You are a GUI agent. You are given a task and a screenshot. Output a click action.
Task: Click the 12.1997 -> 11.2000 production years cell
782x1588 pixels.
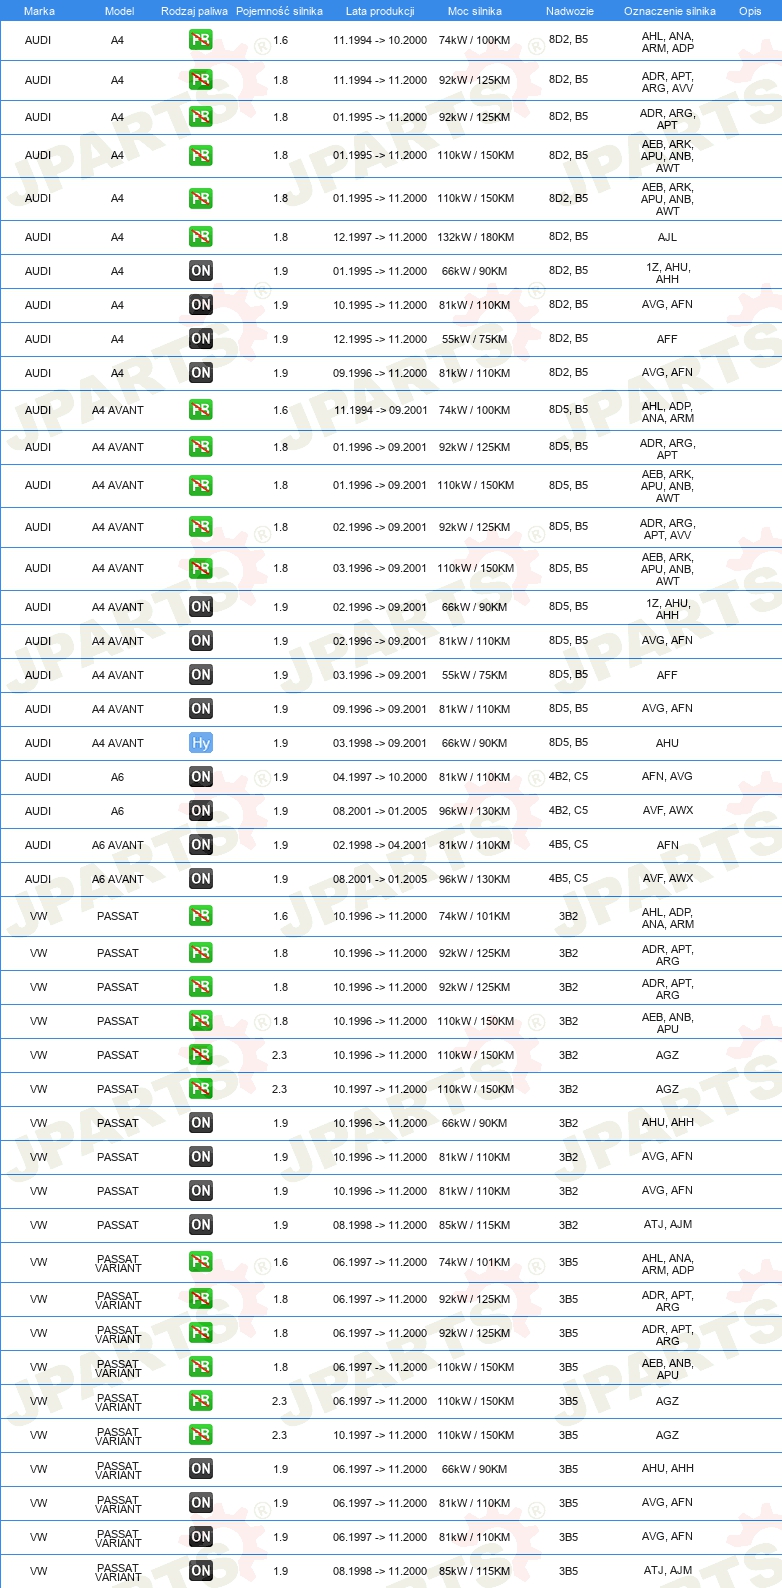click(x=380, y=237)
